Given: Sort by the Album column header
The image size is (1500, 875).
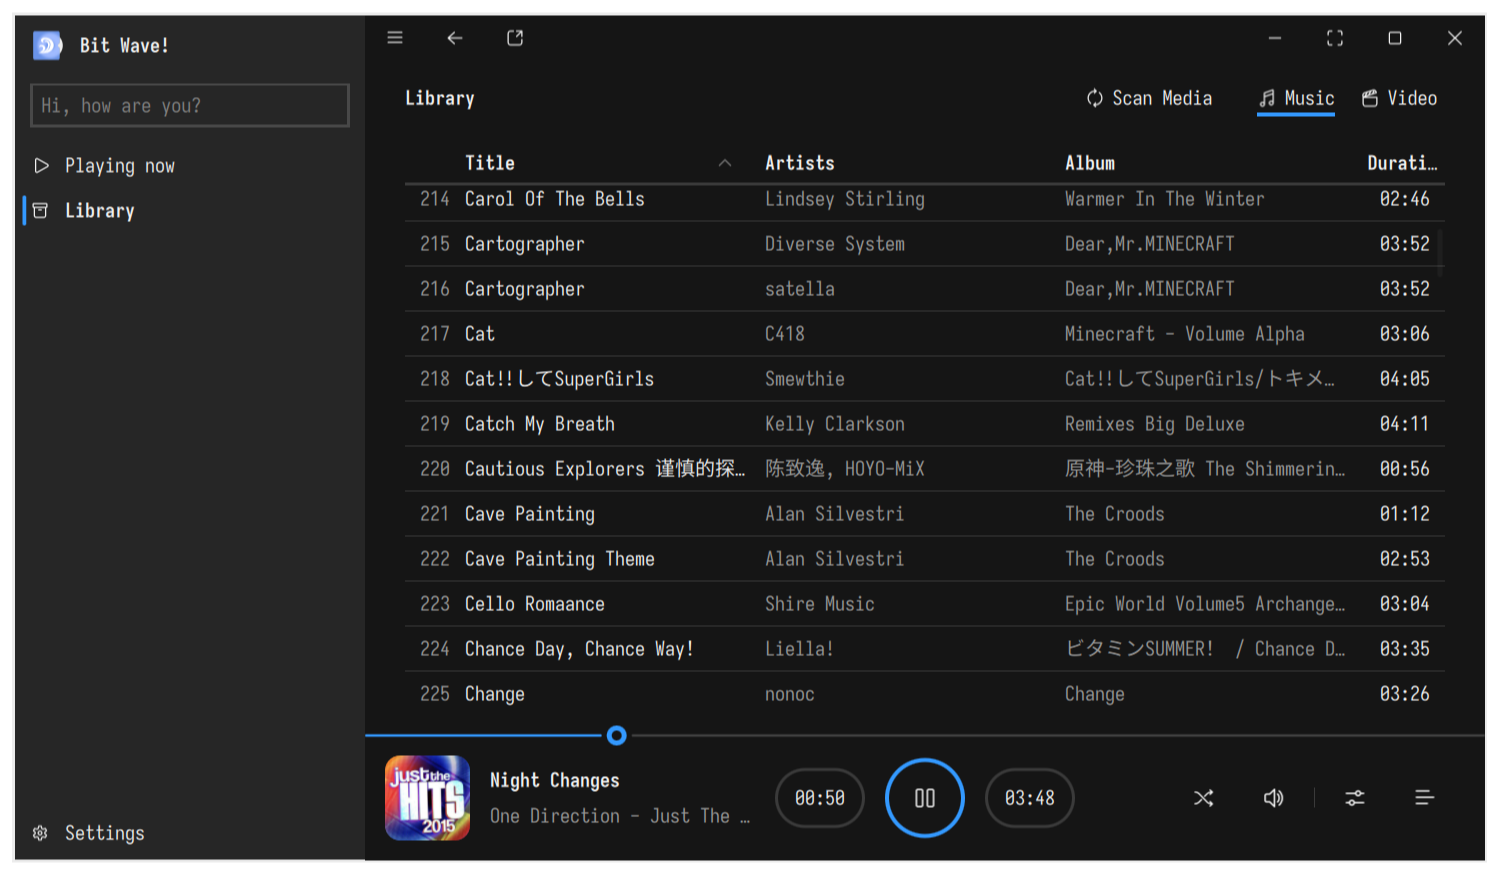Looking at the screenshot, I should point(1090,163).
